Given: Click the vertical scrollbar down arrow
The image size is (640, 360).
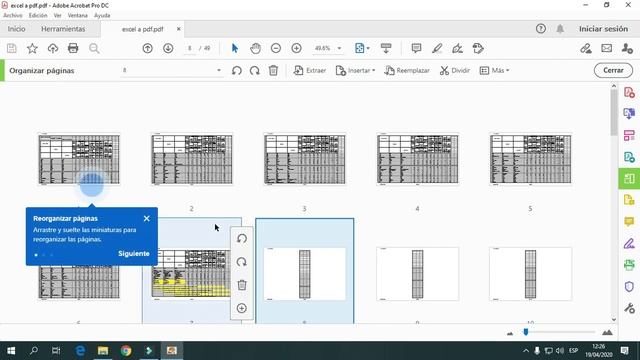Looking at the screenshot, I should [x=614, y=320].
